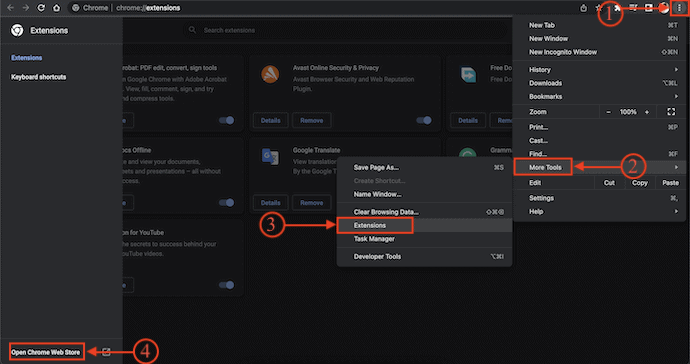Click the Chrome site info icon in address bar
Screen dimensions: 690x364
(x=76, y=8)
